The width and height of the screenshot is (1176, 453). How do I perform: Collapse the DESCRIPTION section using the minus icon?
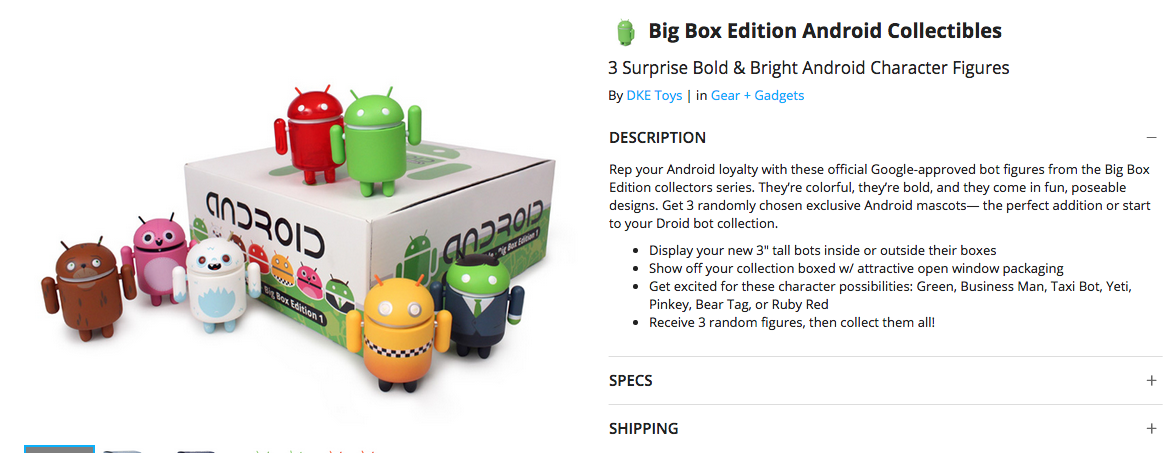1151,137
